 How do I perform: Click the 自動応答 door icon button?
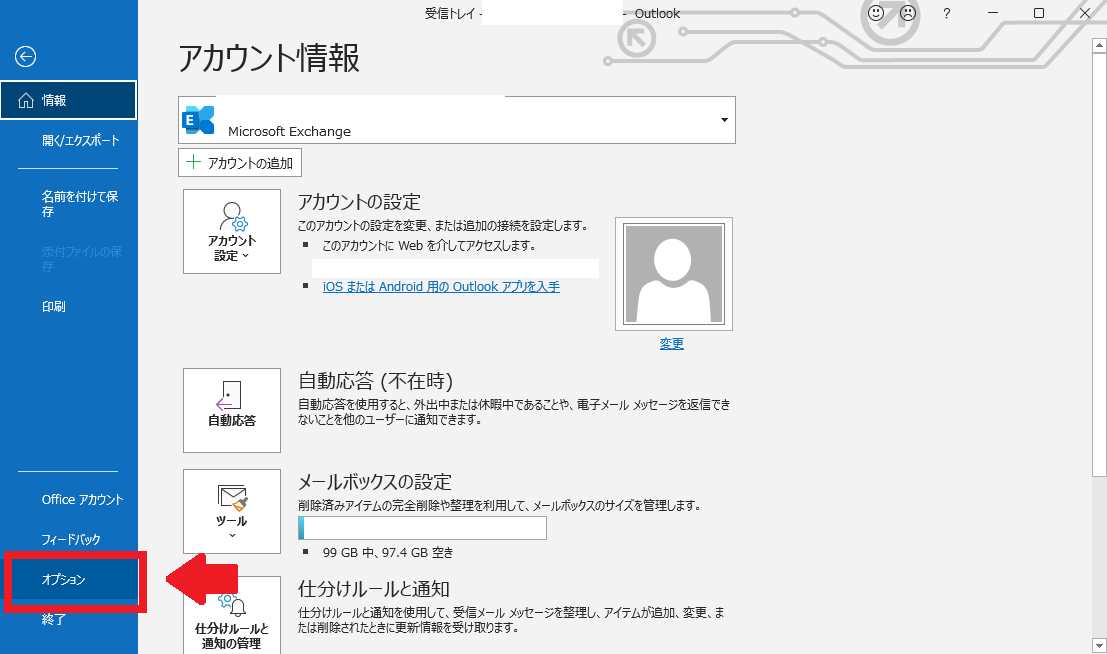[232, 409]
